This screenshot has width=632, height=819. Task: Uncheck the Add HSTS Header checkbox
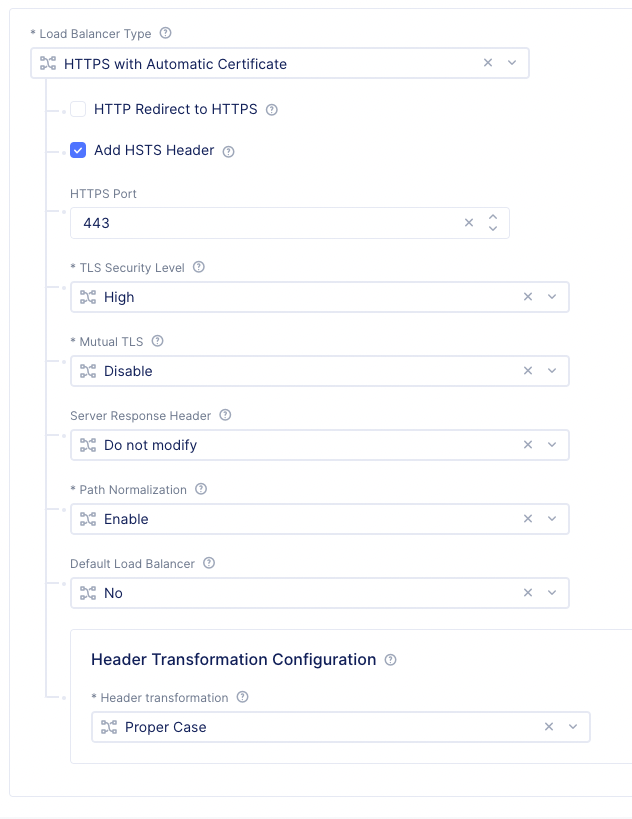[x=78, y=150]
